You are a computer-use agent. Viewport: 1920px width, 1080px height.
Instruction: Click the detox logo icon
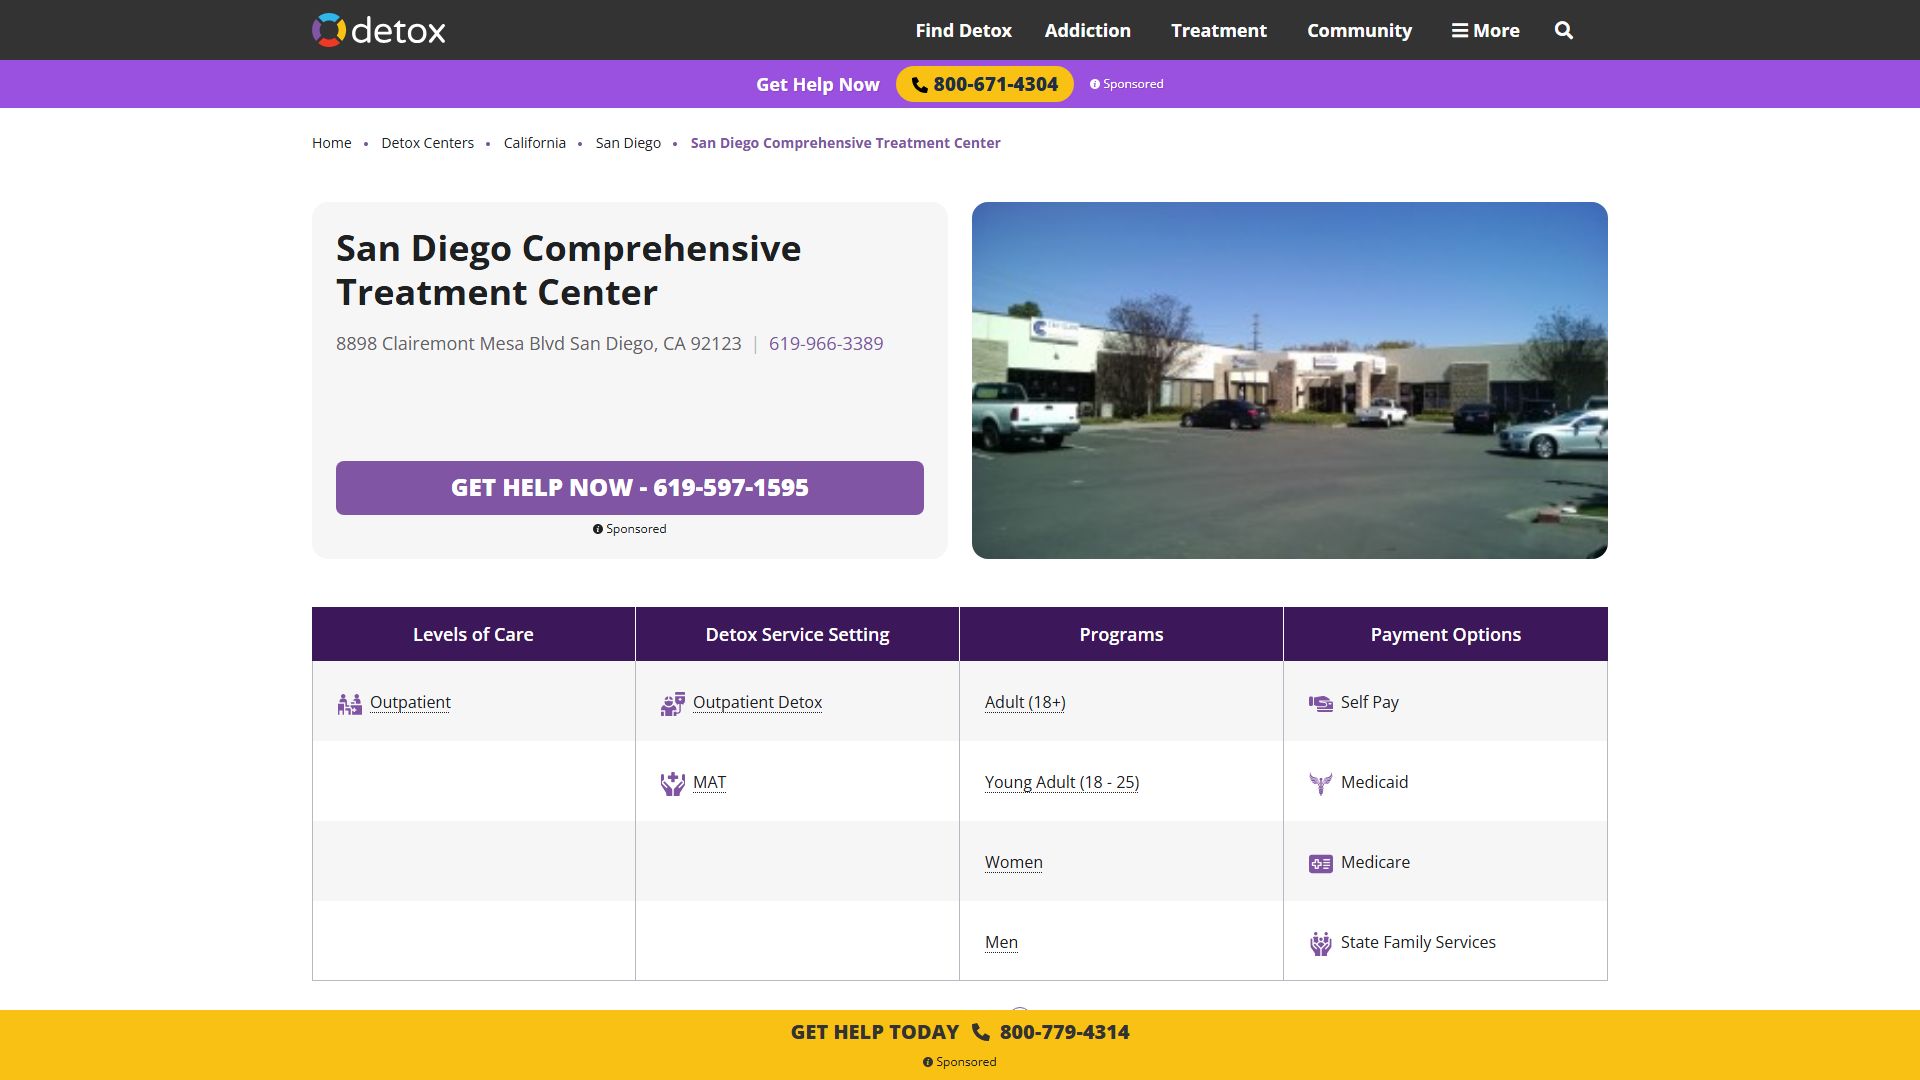click(329, 30)
